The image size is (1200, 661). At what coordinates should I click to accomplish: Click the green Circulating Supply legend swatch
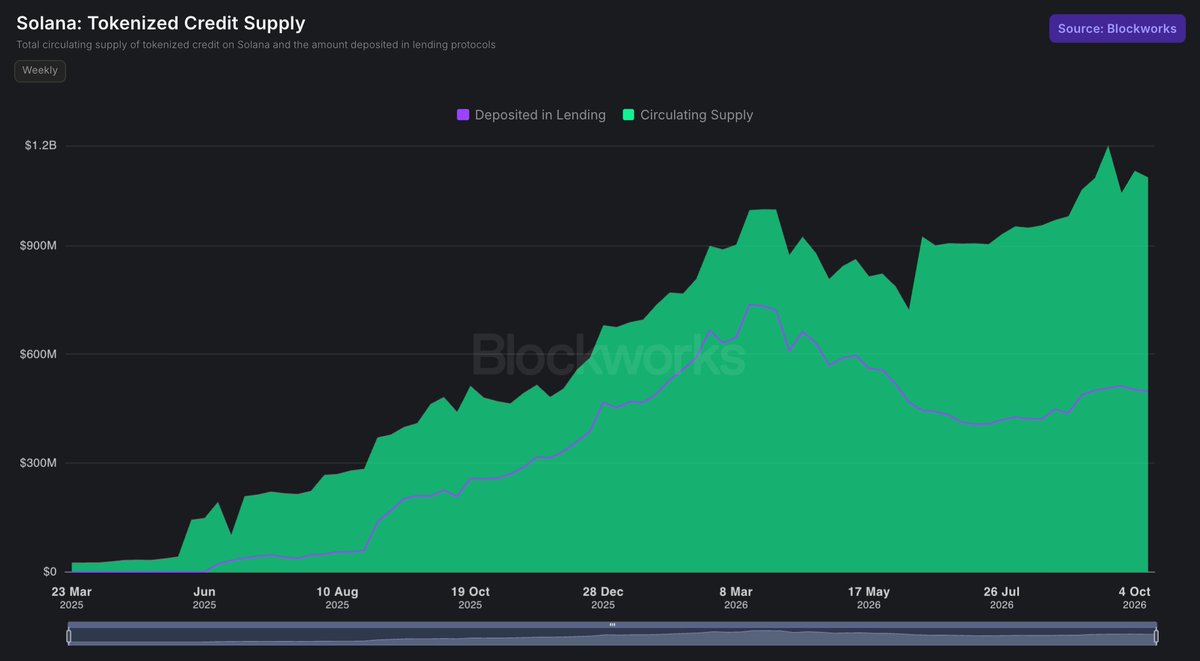(628, 115)
